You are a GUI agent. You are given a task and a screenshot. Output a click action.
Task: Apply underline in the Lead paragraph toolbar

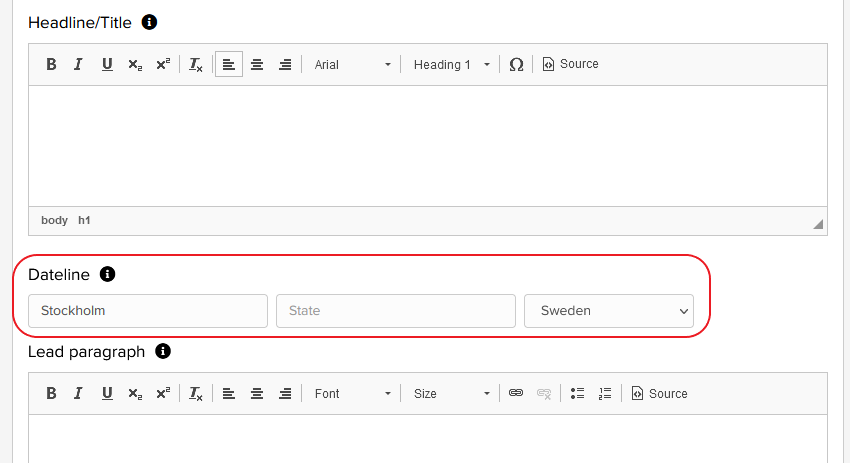(x=107, y=394)
